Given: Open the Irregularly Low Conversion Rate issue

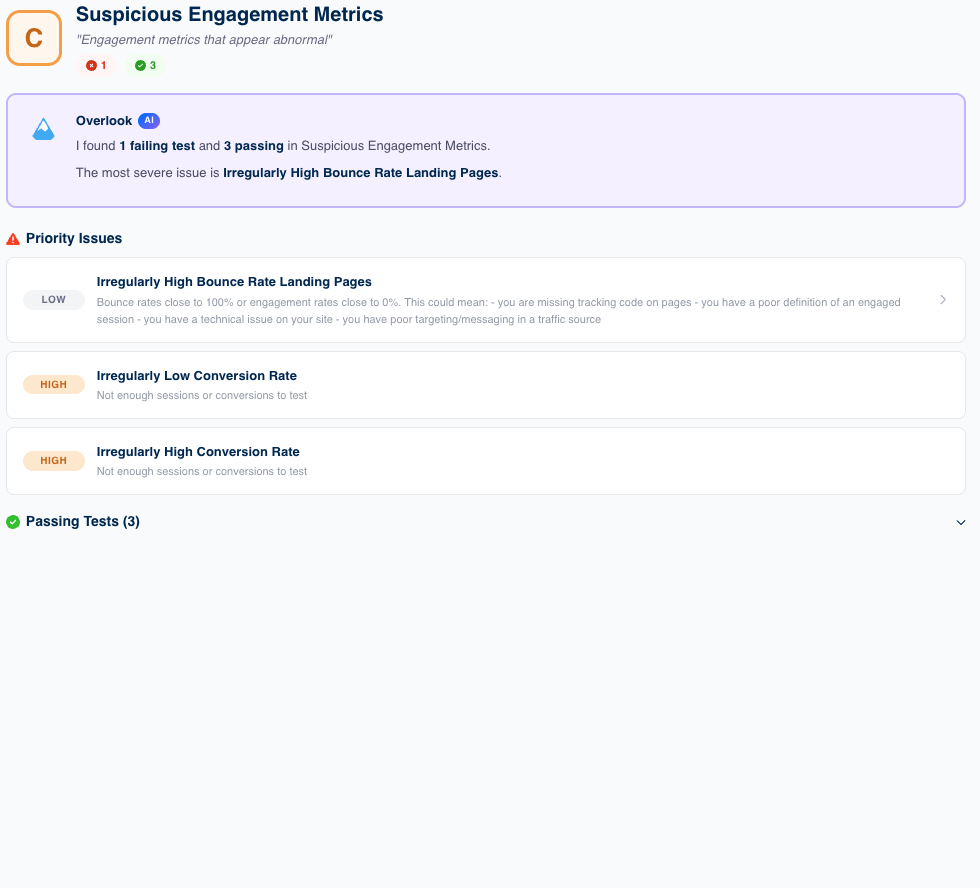Looking at the screenshot, I should (x=197, y=376).
